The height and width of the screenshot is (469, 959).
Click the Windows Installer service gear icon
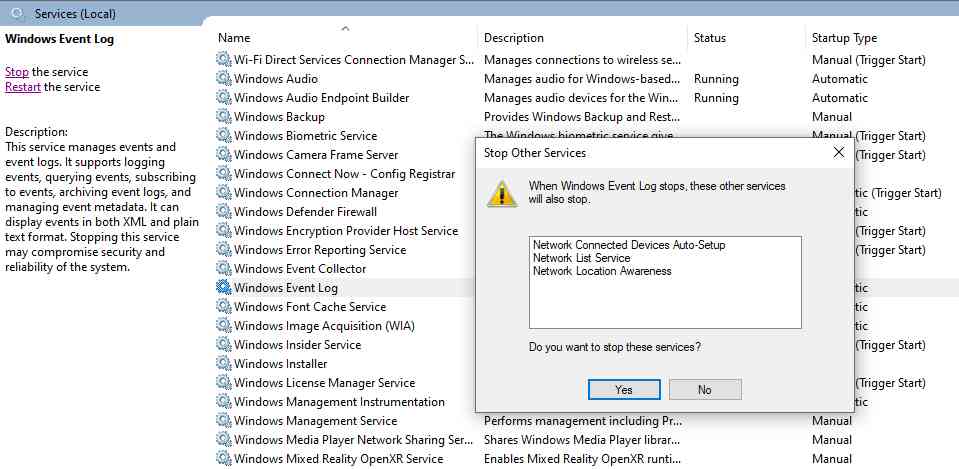224,364
